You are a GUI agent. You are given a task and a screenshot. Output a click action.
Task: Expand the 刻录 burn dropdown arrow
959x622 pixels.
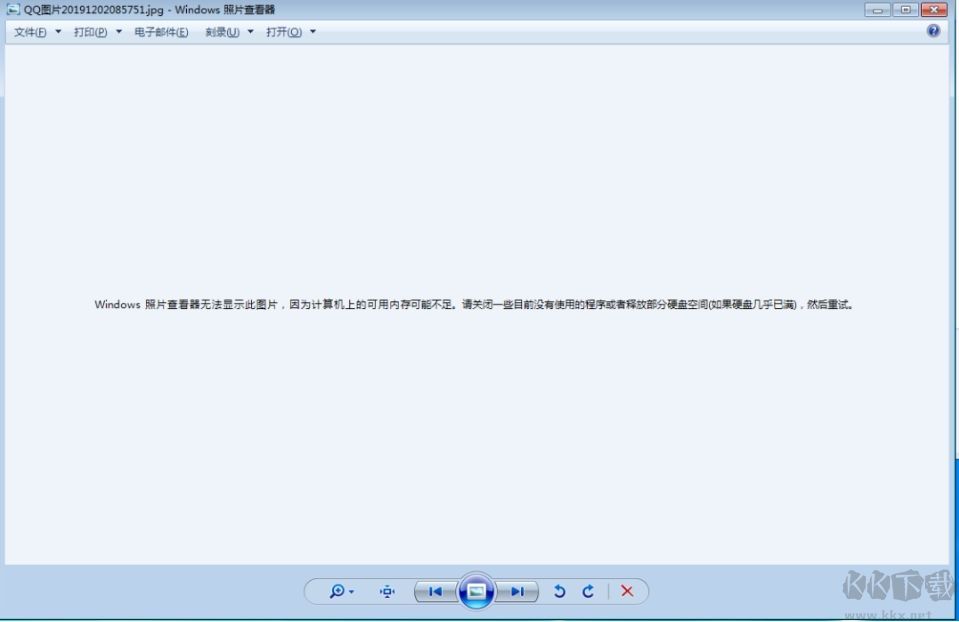pos(250,31)
